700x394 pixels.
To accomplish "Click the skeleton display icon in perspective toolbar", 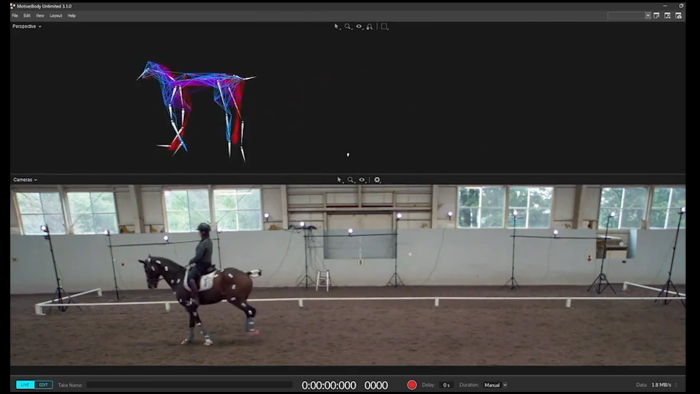I will (370, 27).
